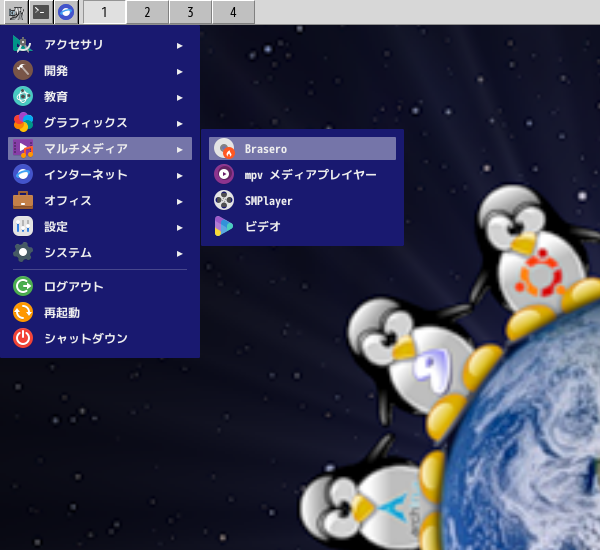Launch ビデオ from the submenu

(x=302, y=227)
